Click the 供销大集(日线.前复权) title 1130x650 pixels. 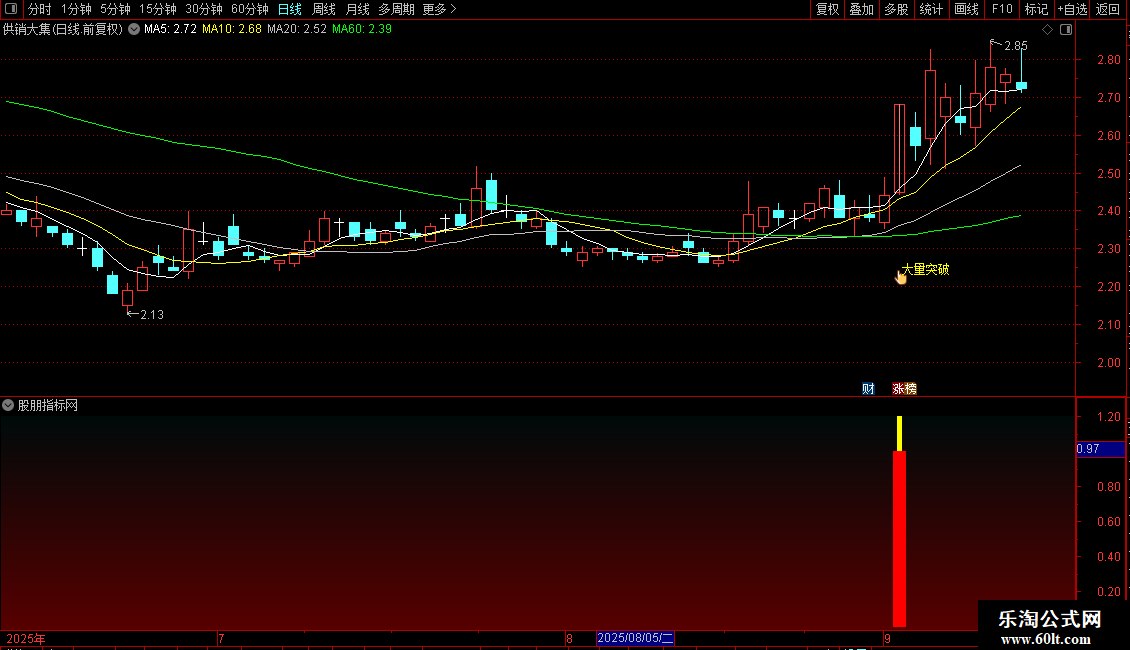(63, 30)
